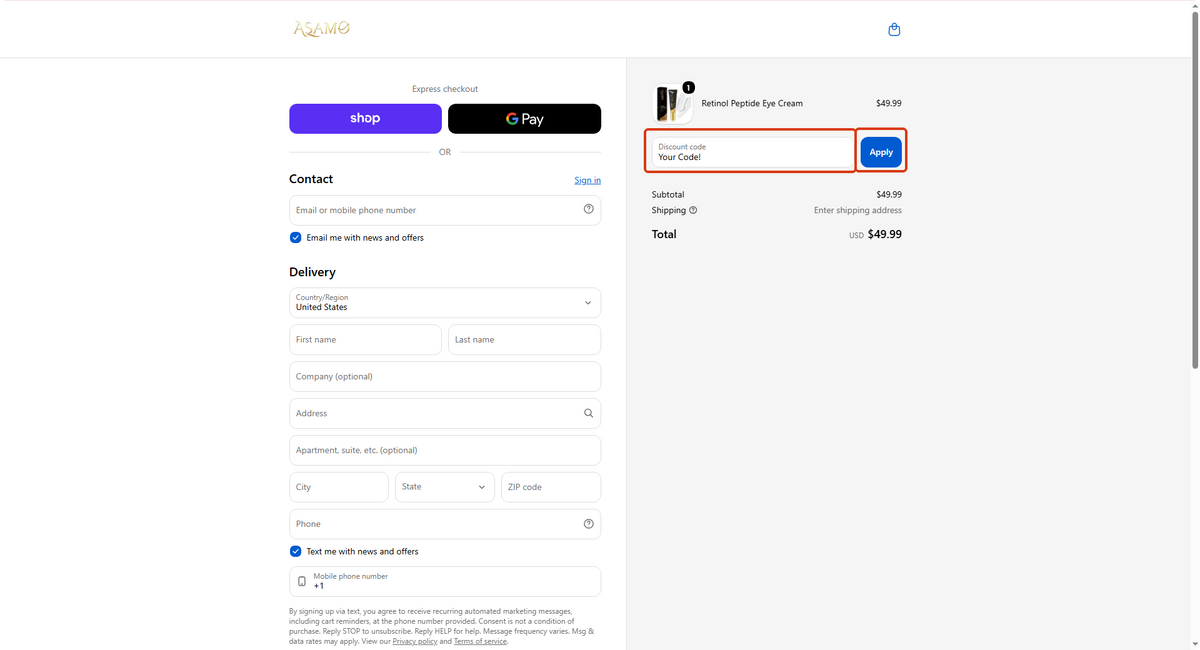Viewport: 1200px width, 650px height.
Task: Open the Retinol Peptide Eye Cream thumbnail
Action: tap(672, 104)
